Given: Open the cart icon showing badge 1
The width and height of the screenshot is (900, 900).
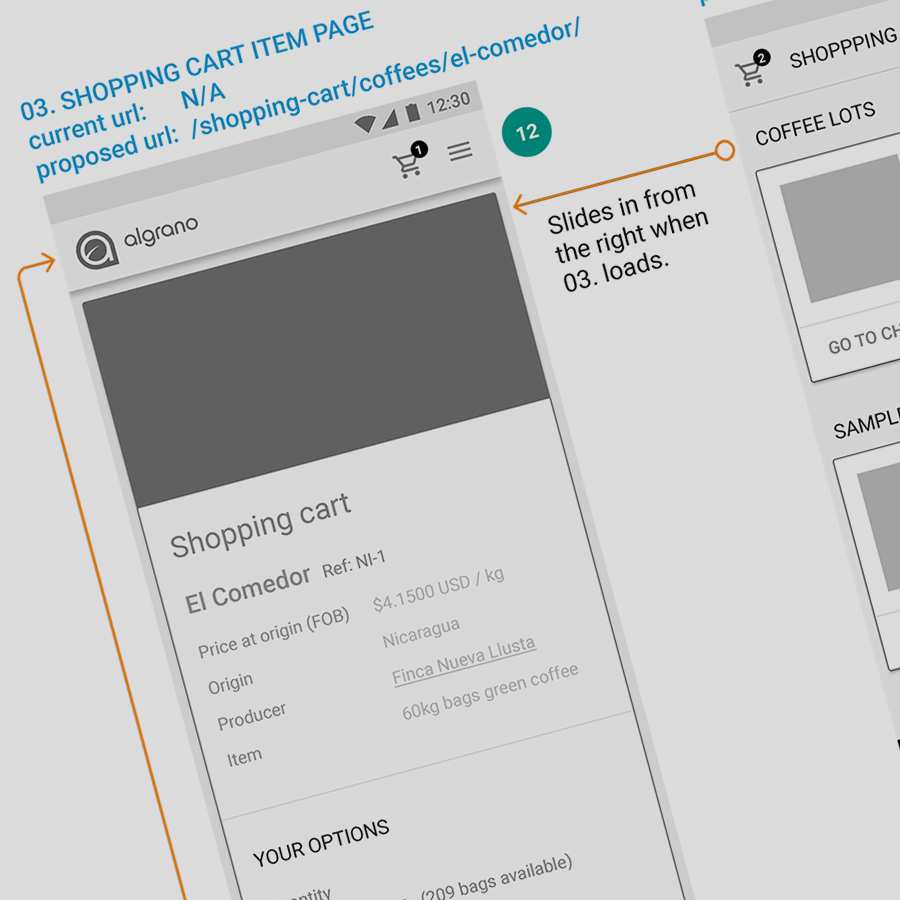Looking at the screenshot, I should click(x=409, y=163).
